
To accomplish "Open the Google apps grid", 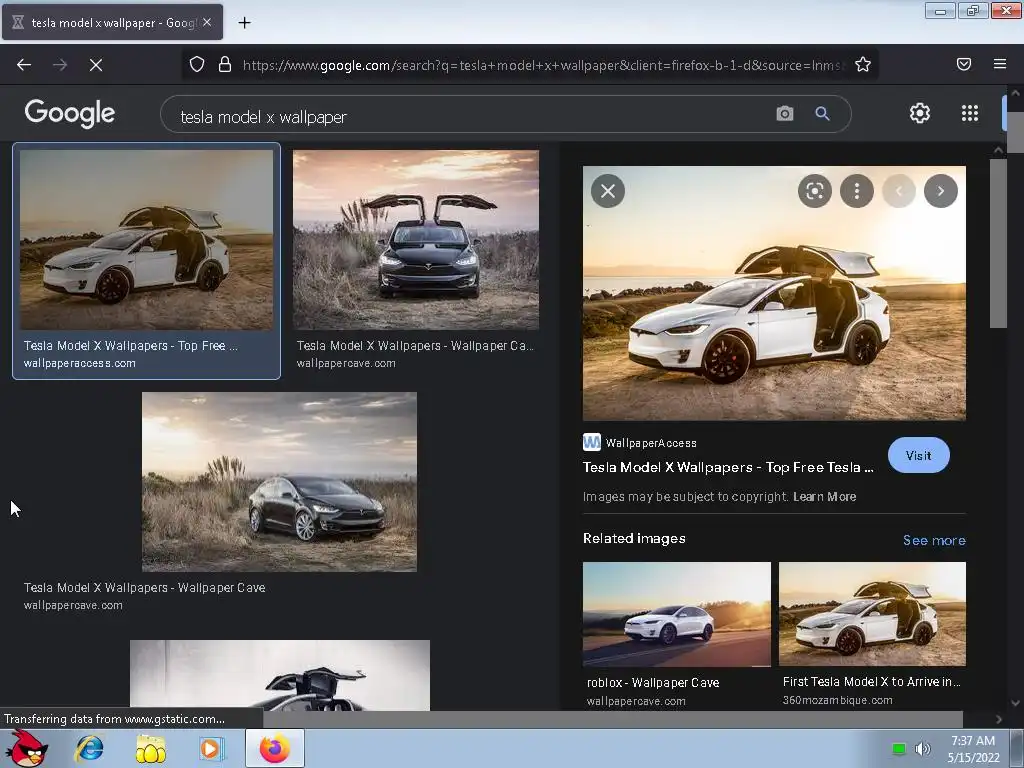I will click(x=970, y=113).
